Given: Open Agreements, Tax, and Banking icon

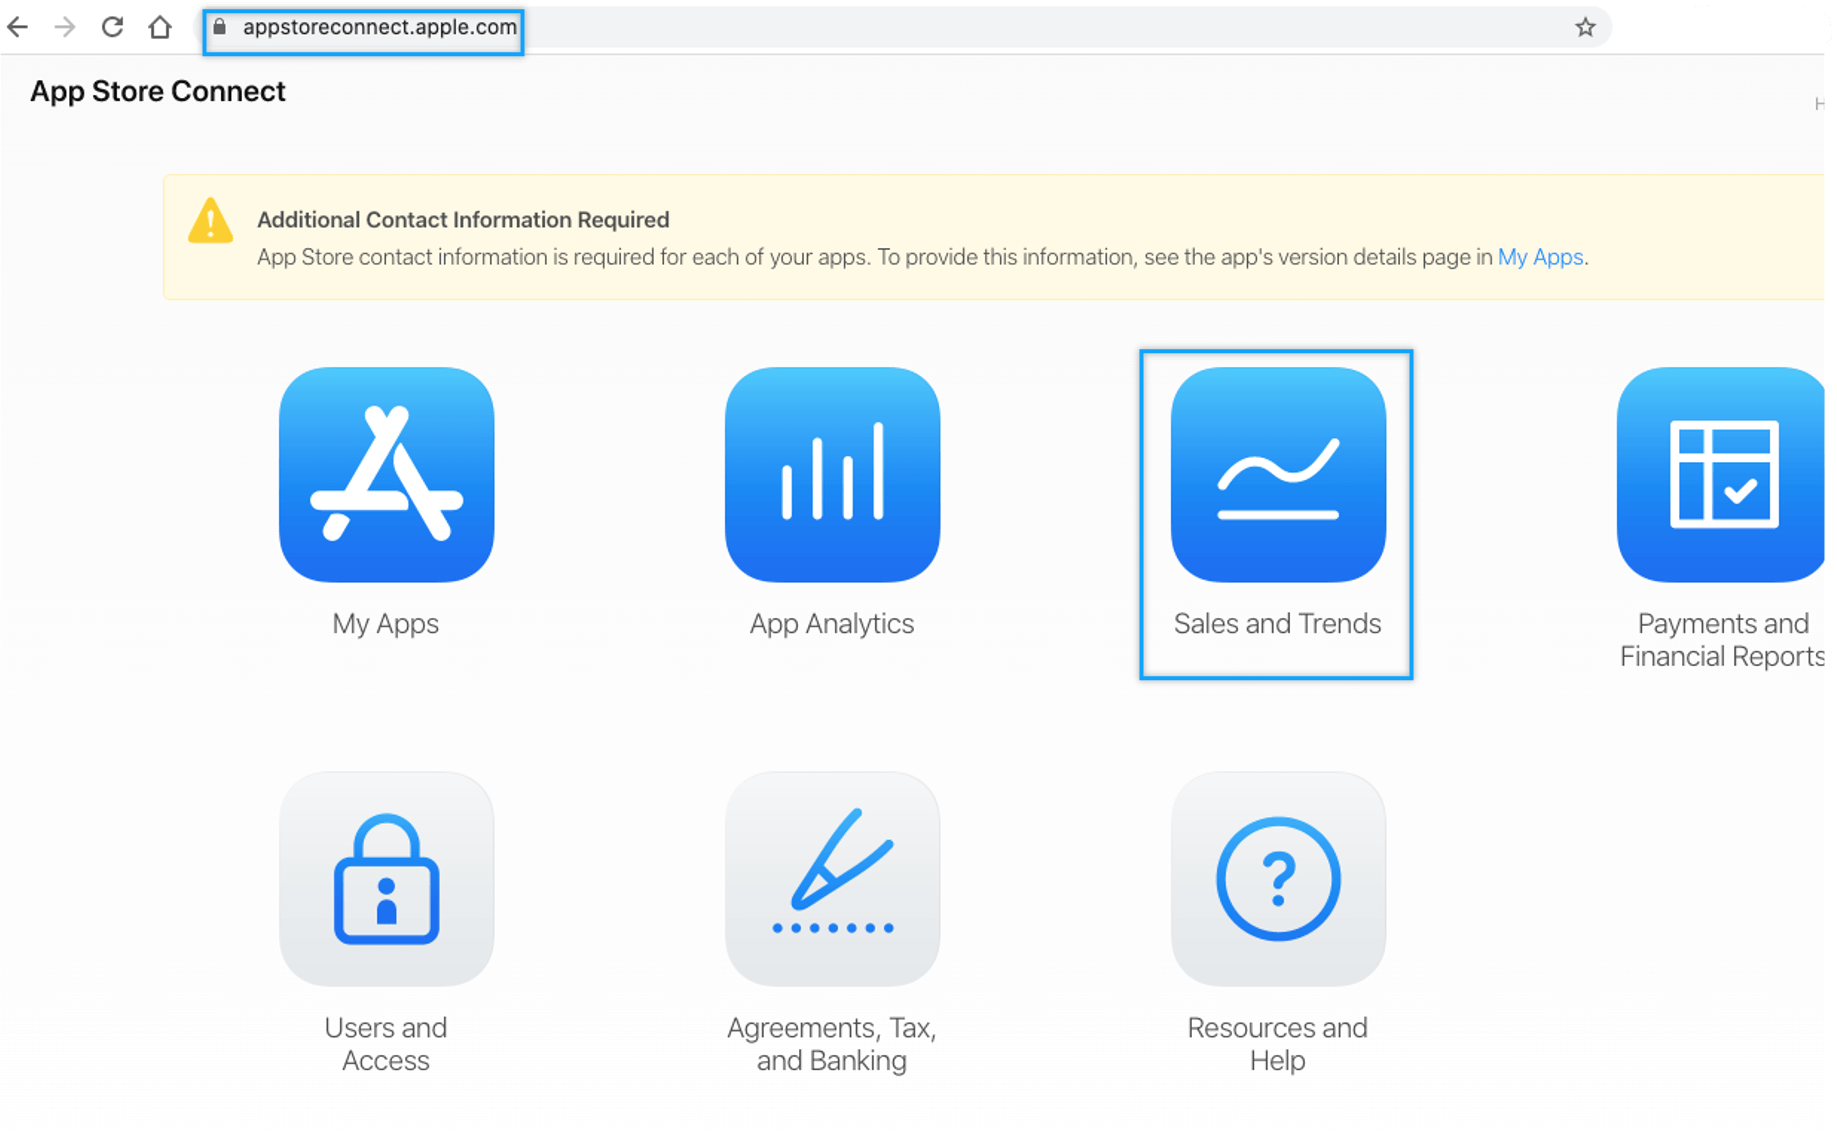Looking at the screenshot, I should pos(832,878).
